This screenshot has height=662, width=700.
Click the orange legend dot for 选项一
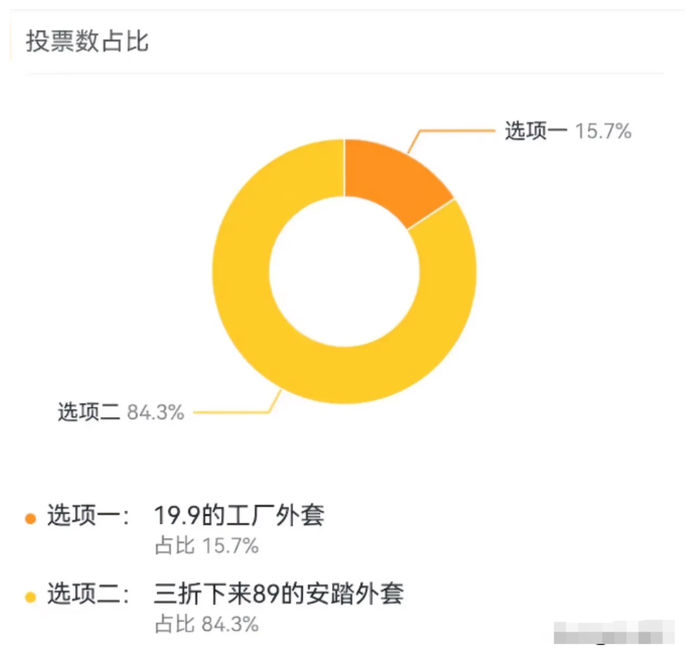point(30,518)
